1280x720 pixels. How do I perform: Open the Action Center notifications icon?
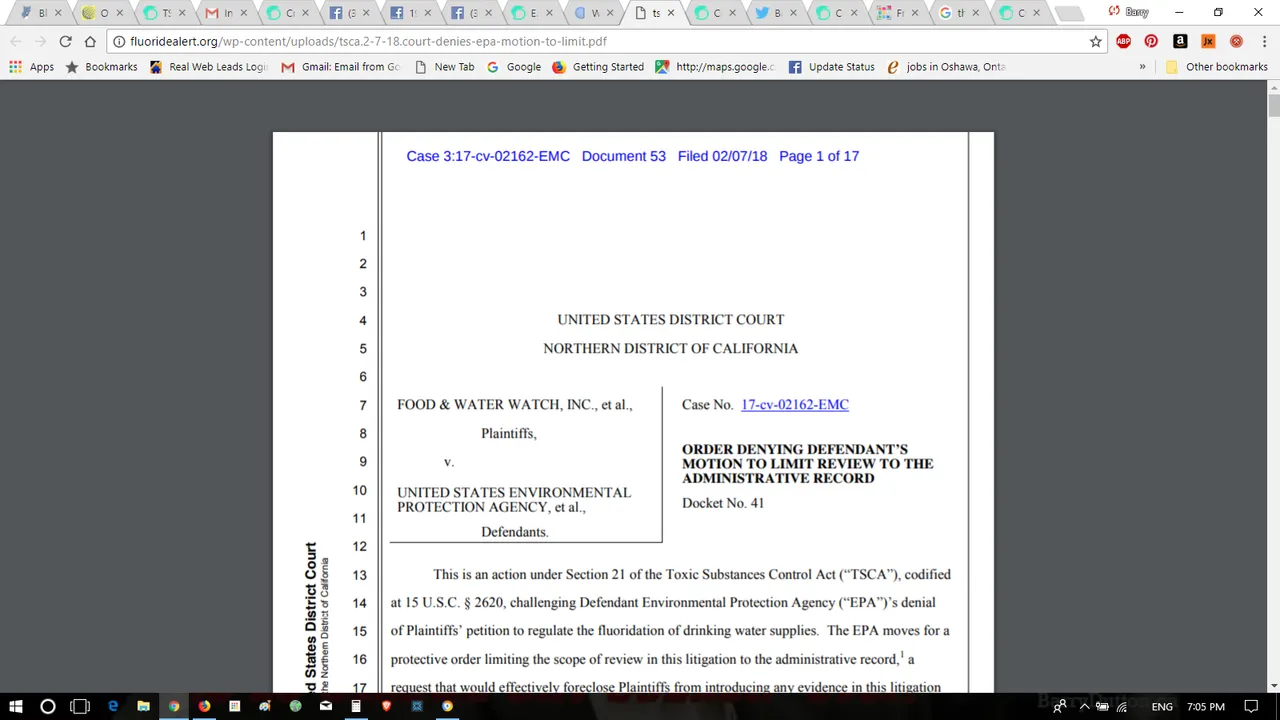pyautogui.click(x=1251, y=706)
